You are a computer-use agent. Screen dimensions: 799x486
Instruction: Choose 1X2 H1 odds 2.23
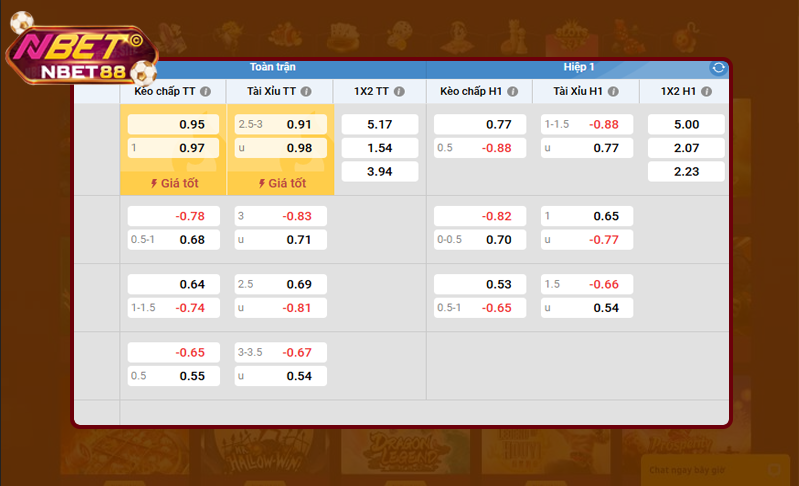[686, 172]
